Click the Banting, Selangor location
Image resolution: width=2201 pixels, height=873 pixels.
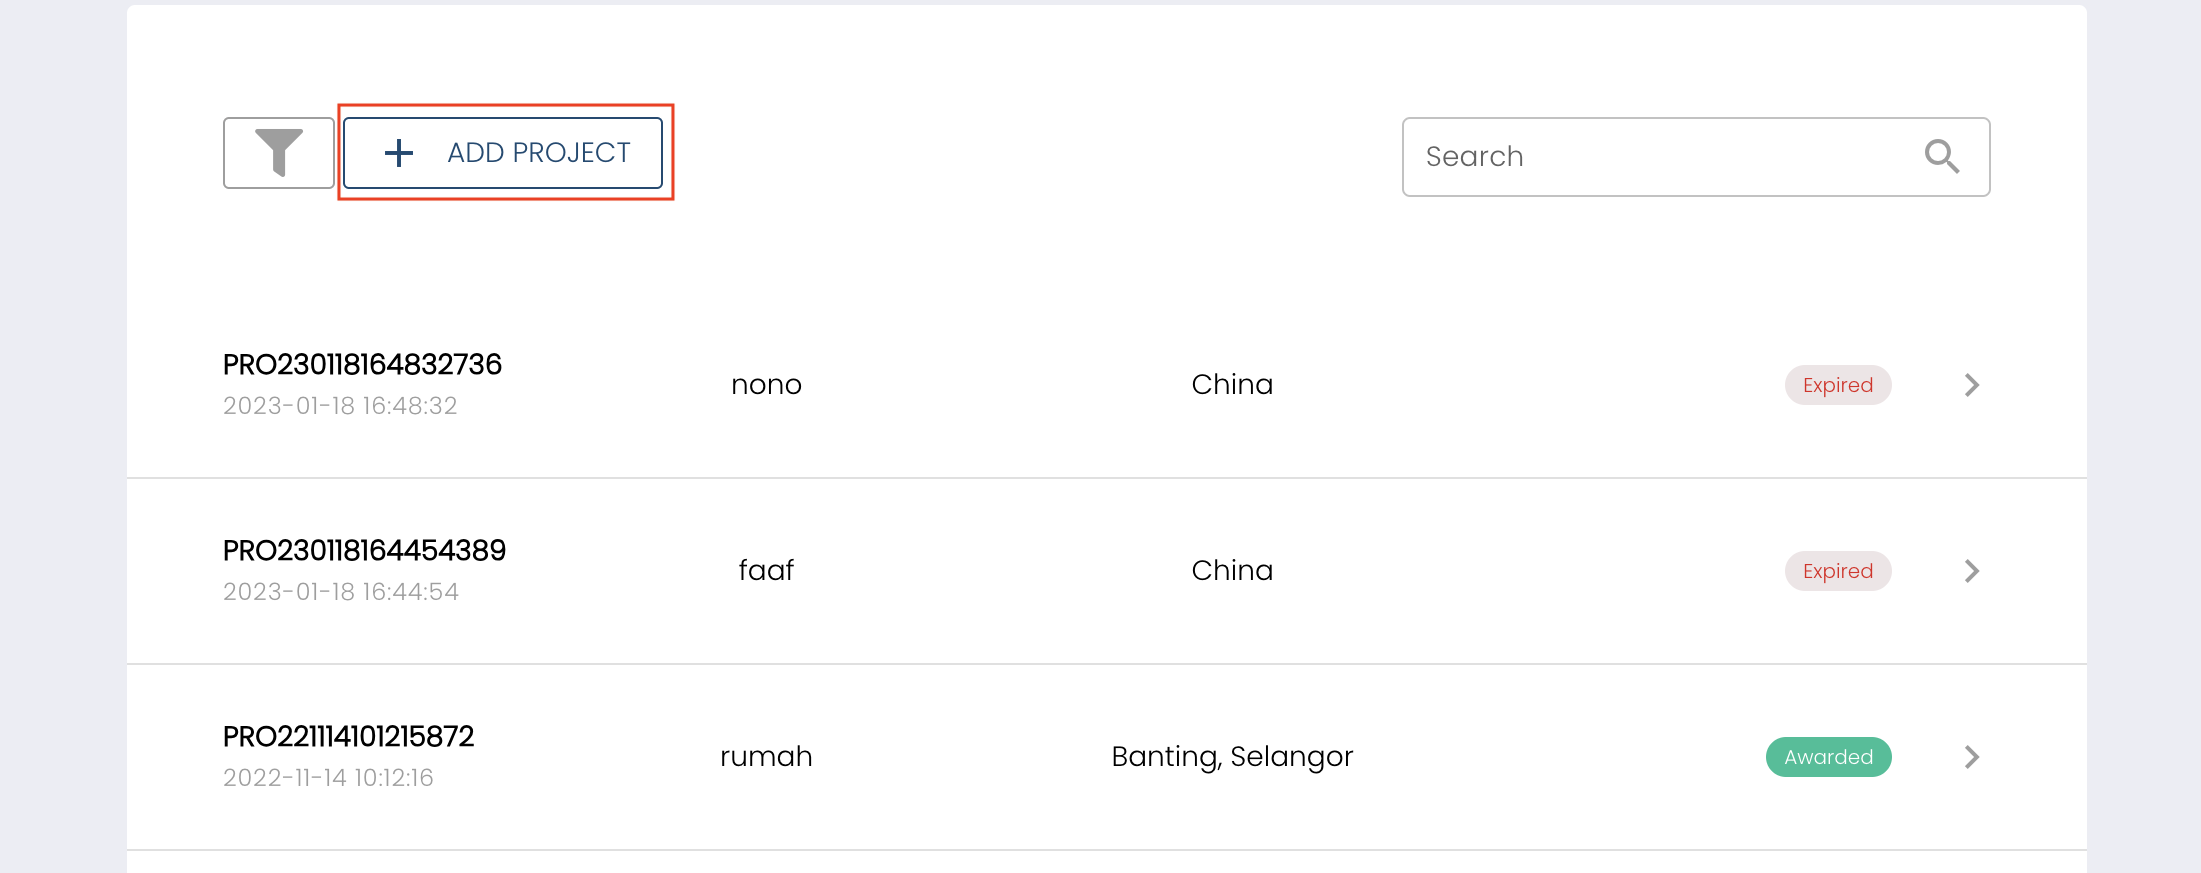(x=1232, y=757)
